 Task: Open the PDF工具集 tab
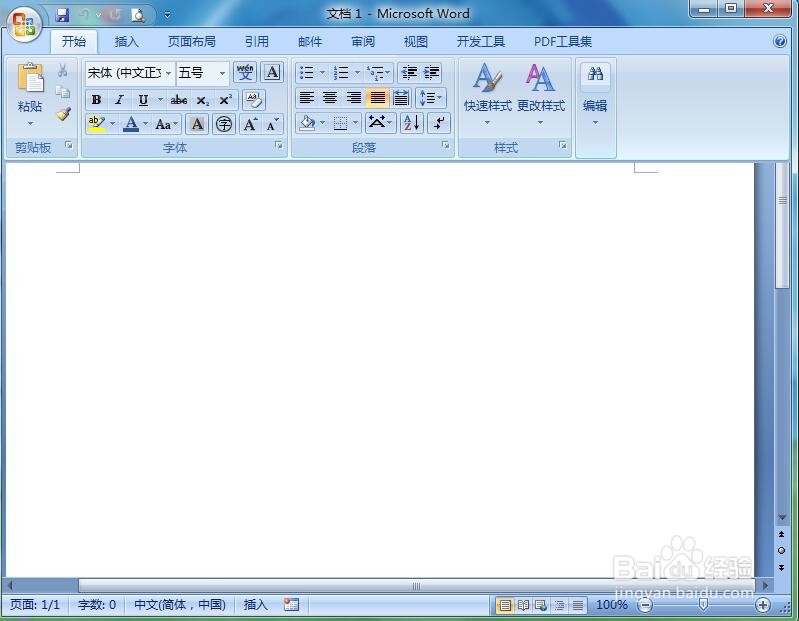(x=563, y=41)
